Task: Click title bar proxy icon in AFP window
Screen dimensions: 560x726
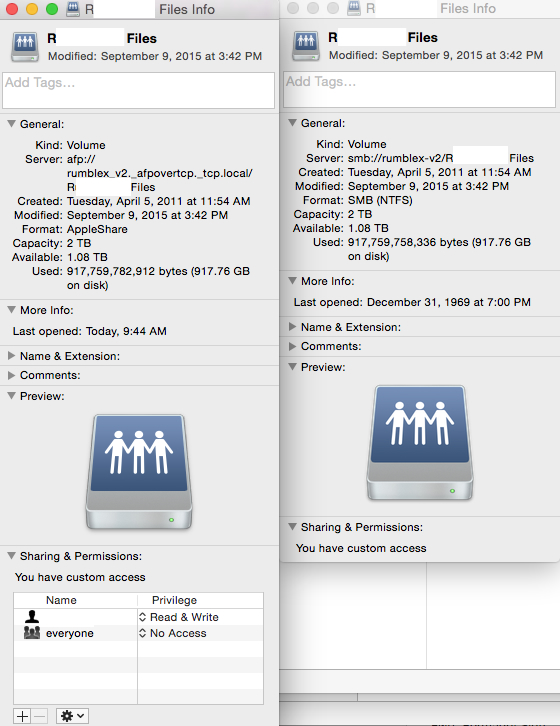Action: (73, 9)
